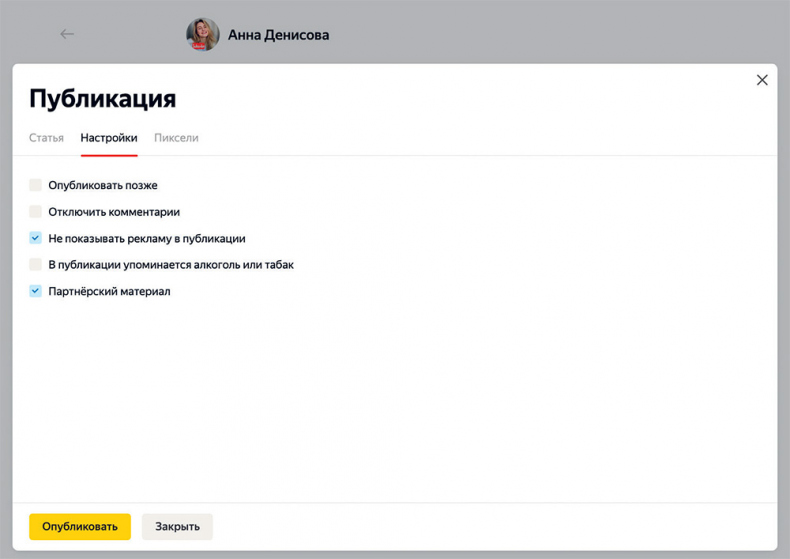Click Anna Denisova's avatar photo
The image size is (790, 559).
[x=202, y=34]
